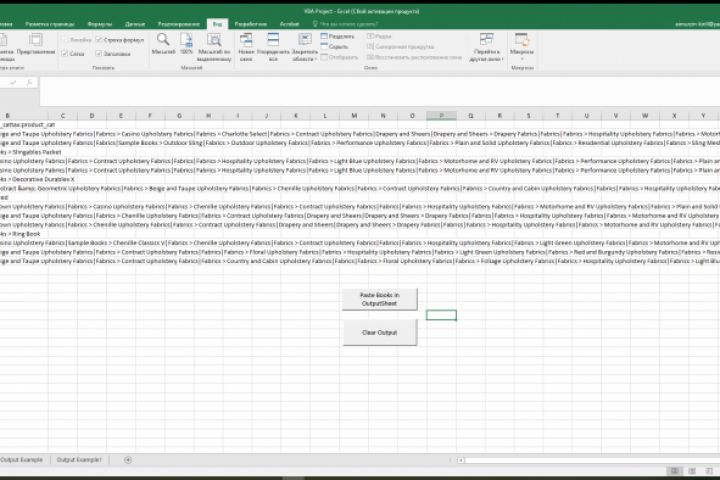Open the Macros (Макросы) dropdown
Image resolution: width=720 pixels, height=480 pixels.
tap(522, 46)
